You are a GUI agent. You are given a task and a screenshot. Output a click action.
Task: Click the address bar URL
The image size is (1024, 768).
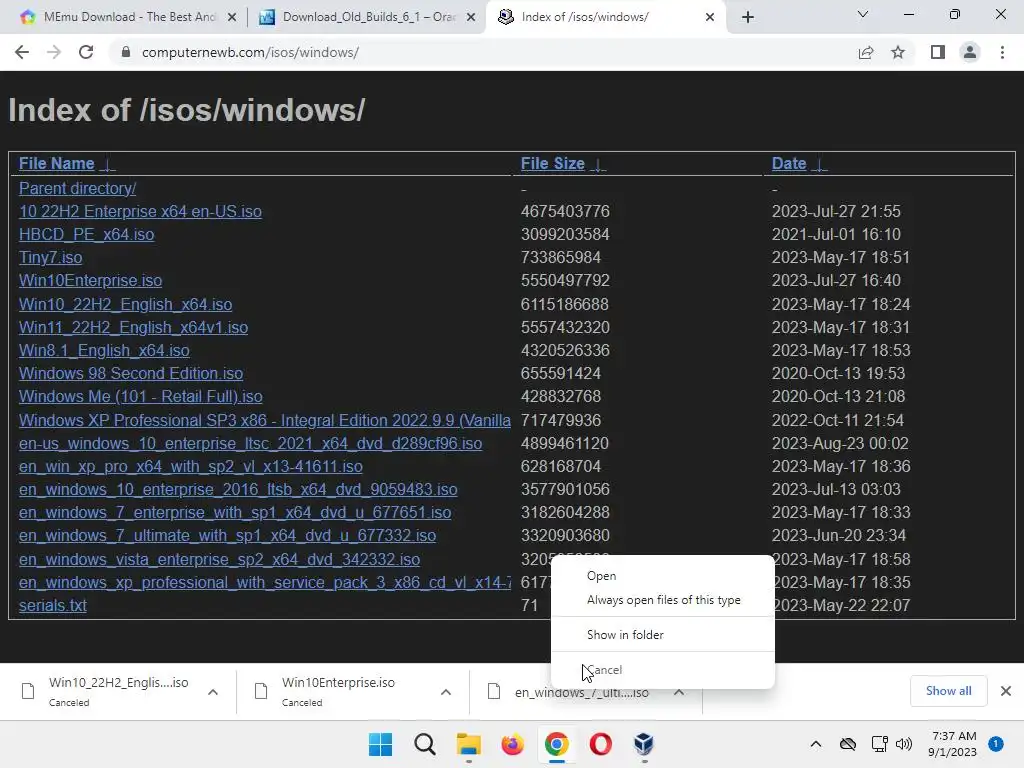click(250, 52)
